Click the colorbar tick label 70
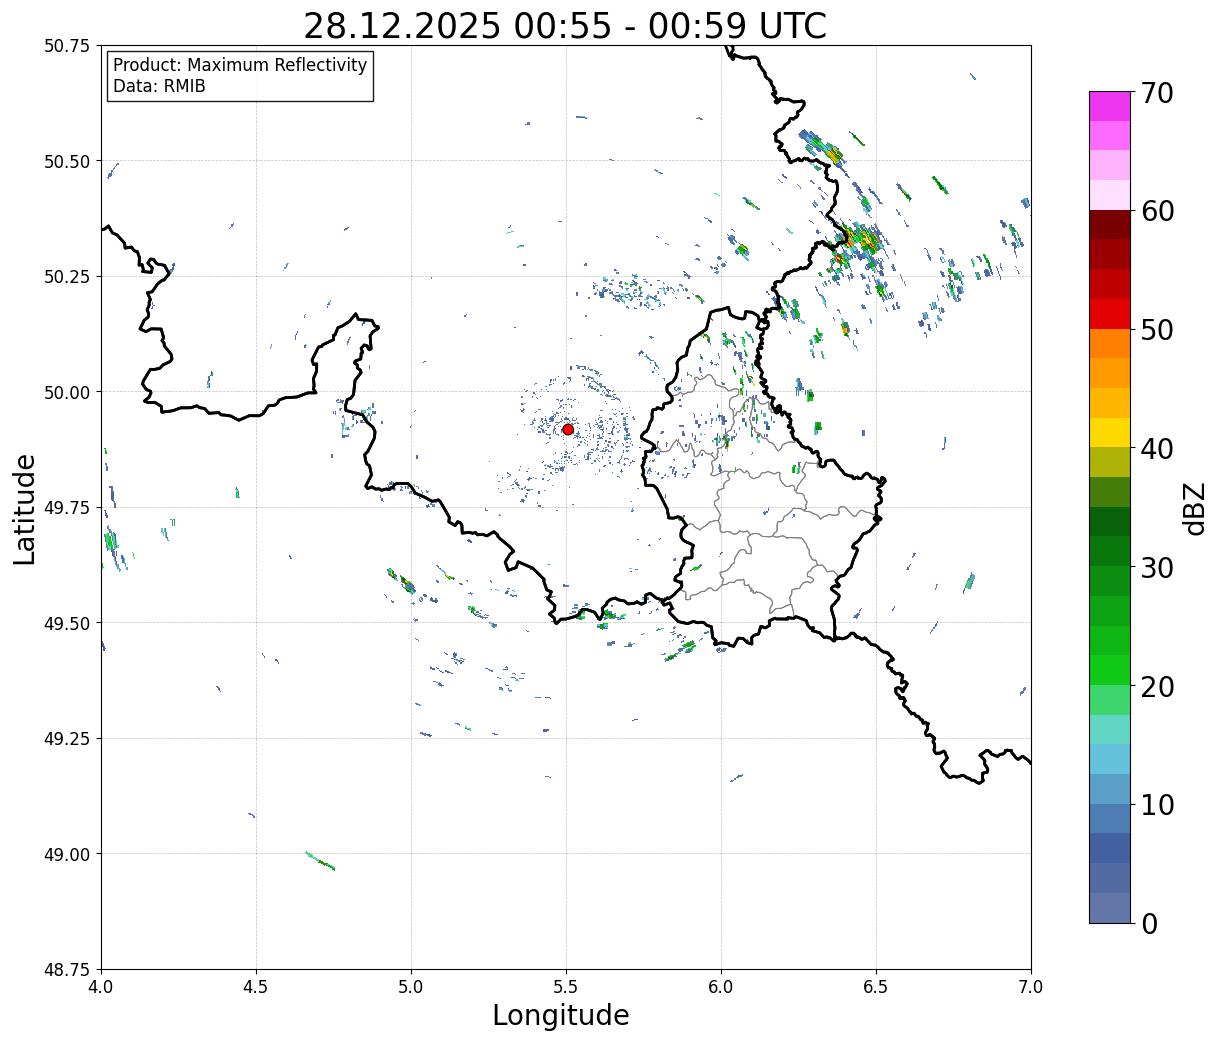Screen dimensions: 1219x1040 pos(1156,93)
